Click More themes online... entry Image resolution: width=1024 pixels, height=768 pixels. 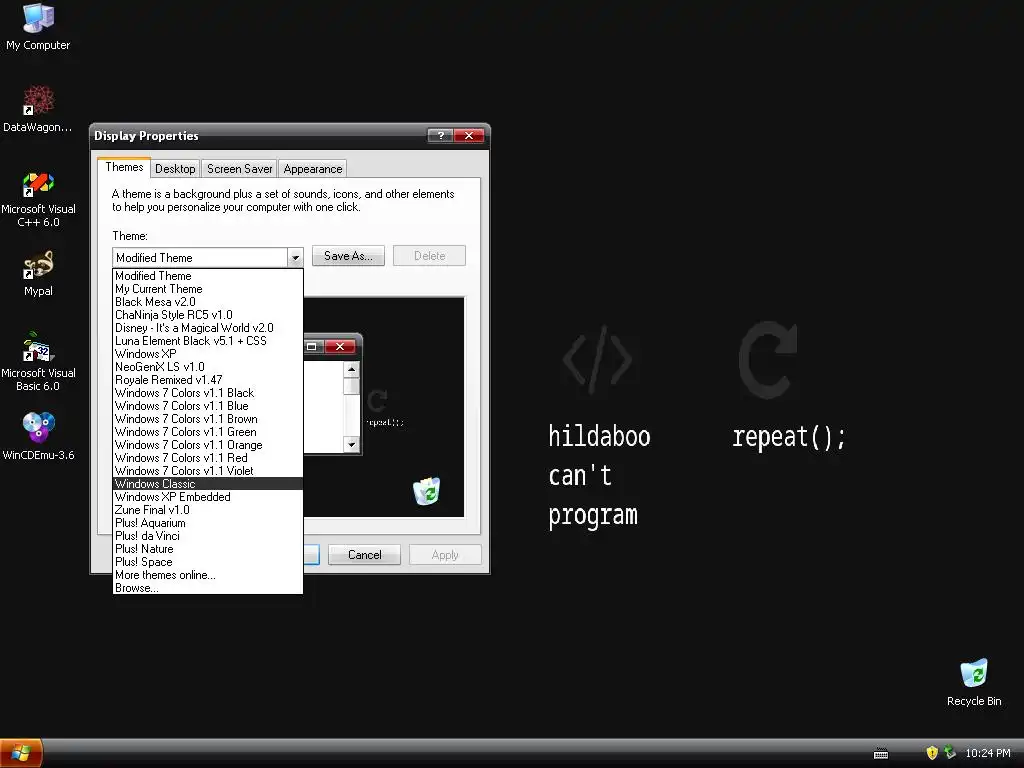click(x=208, y=575)
